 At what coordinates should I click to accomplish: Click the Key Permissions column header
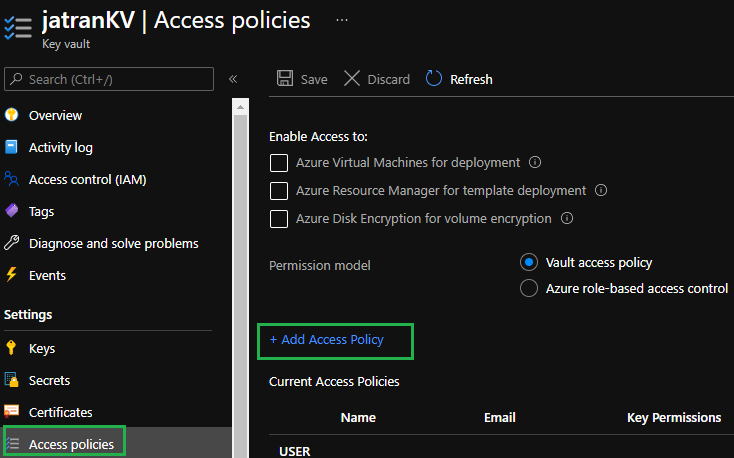tap(674, 418)
